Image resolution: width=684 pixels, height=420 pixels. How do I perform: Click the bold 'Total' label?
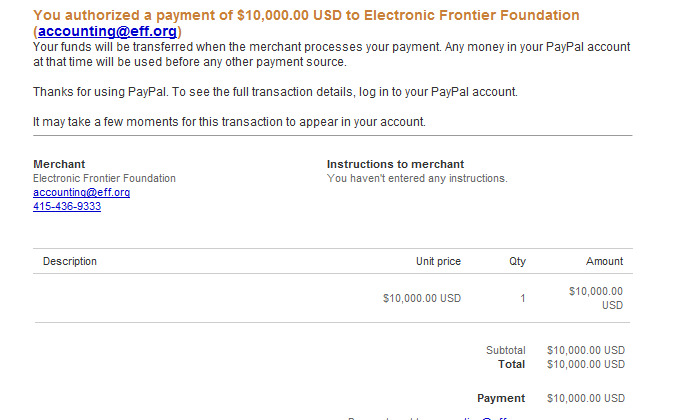[511, 364]
